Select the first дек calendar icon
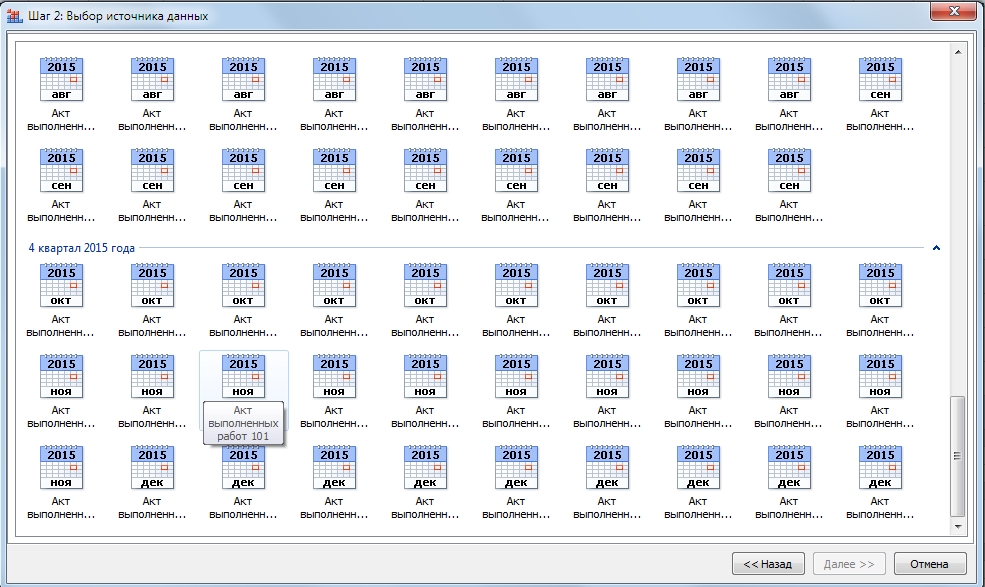 152,467
